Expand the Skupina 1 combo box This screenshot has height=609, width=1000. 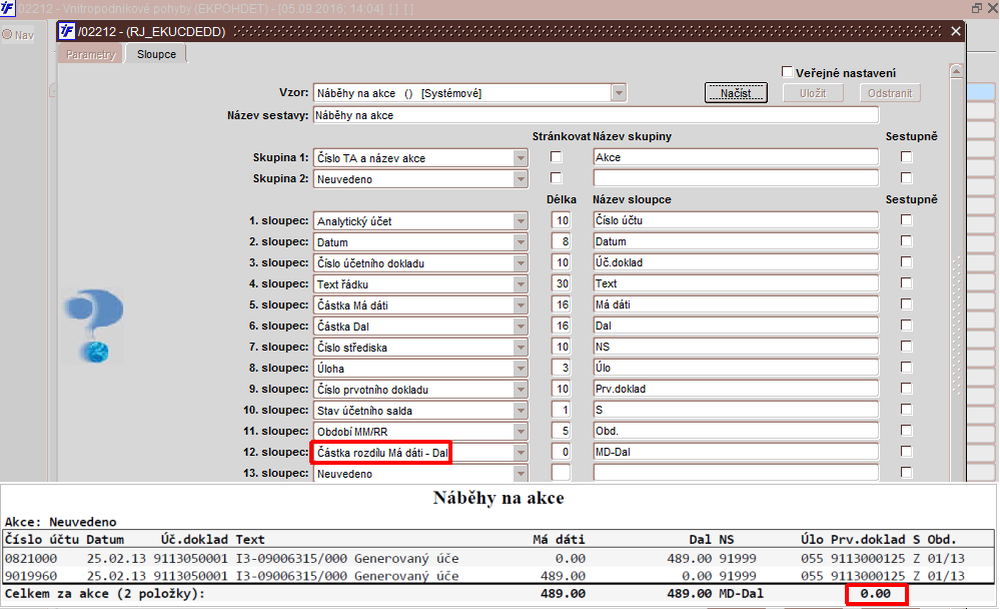tap(520, 158)
